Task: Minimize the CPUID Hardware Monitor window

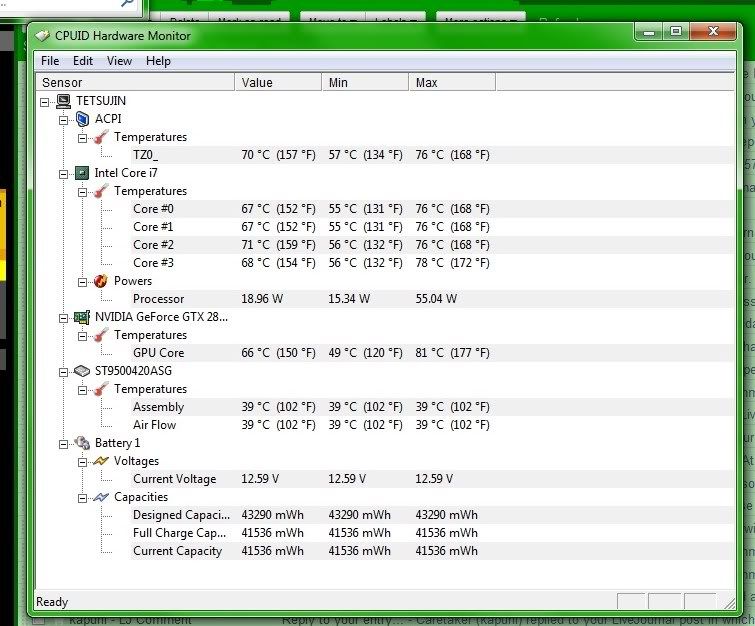Action: pos(649,32)
